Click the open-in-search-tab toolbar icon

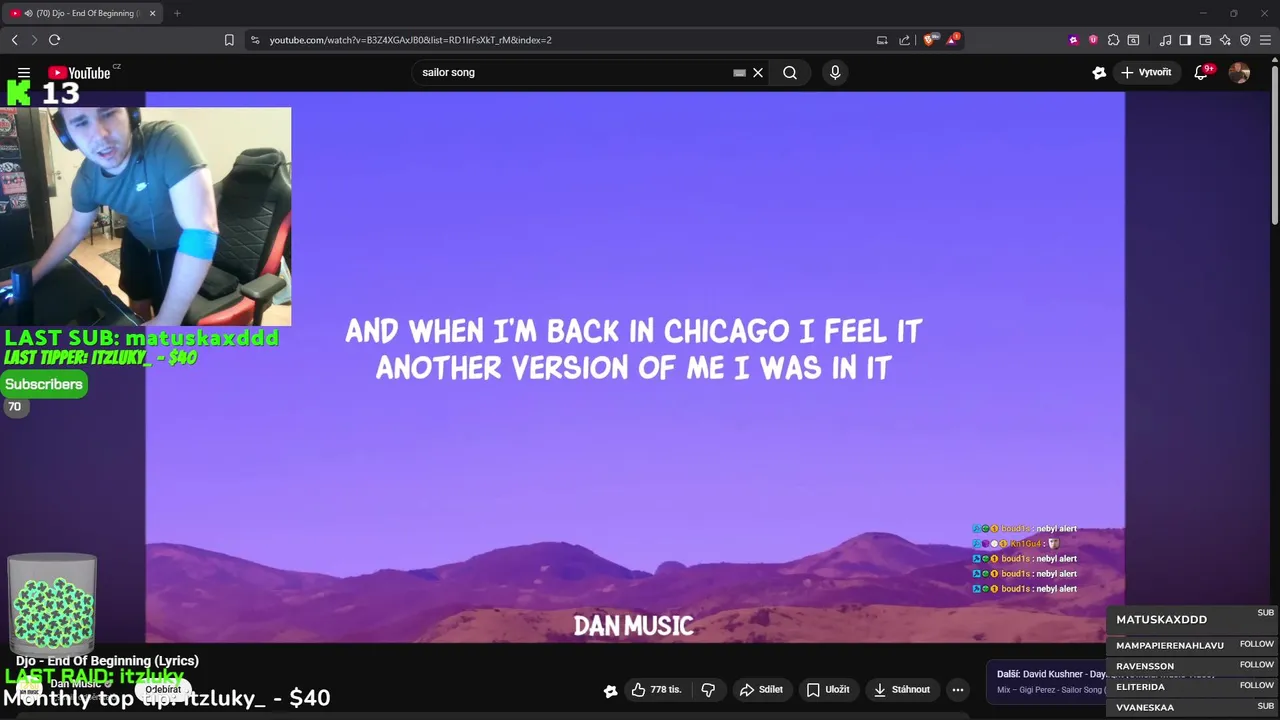pos(1133,40)
